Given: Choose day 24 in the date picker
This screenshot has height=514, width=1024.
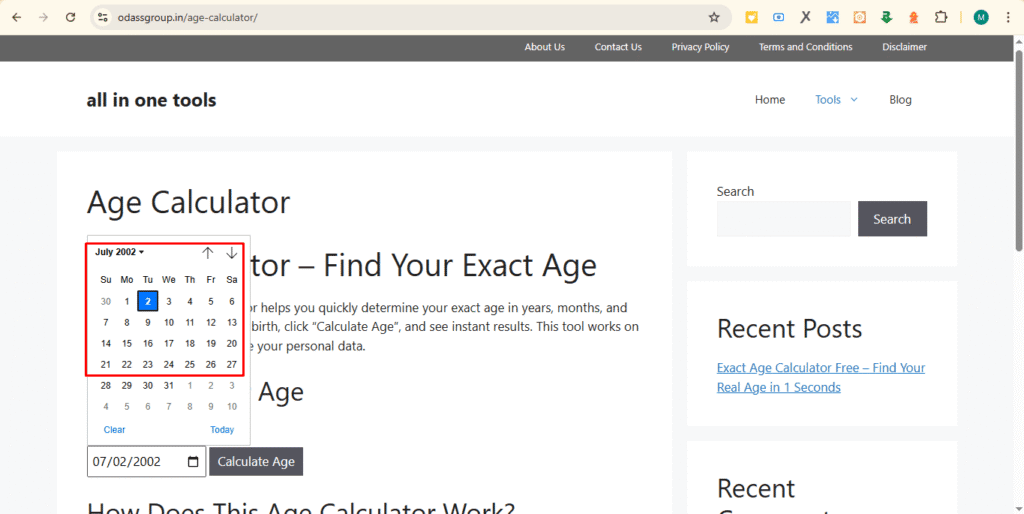Looking at the screenshot, I should 168,364.
